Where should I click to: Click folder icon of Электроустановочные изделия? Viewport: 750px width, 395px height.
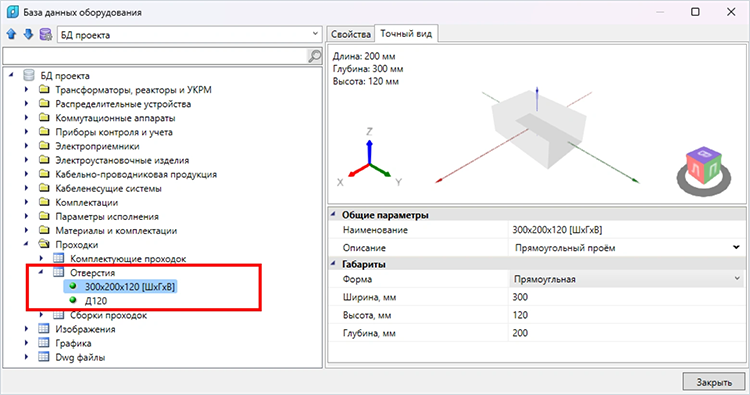44,160
